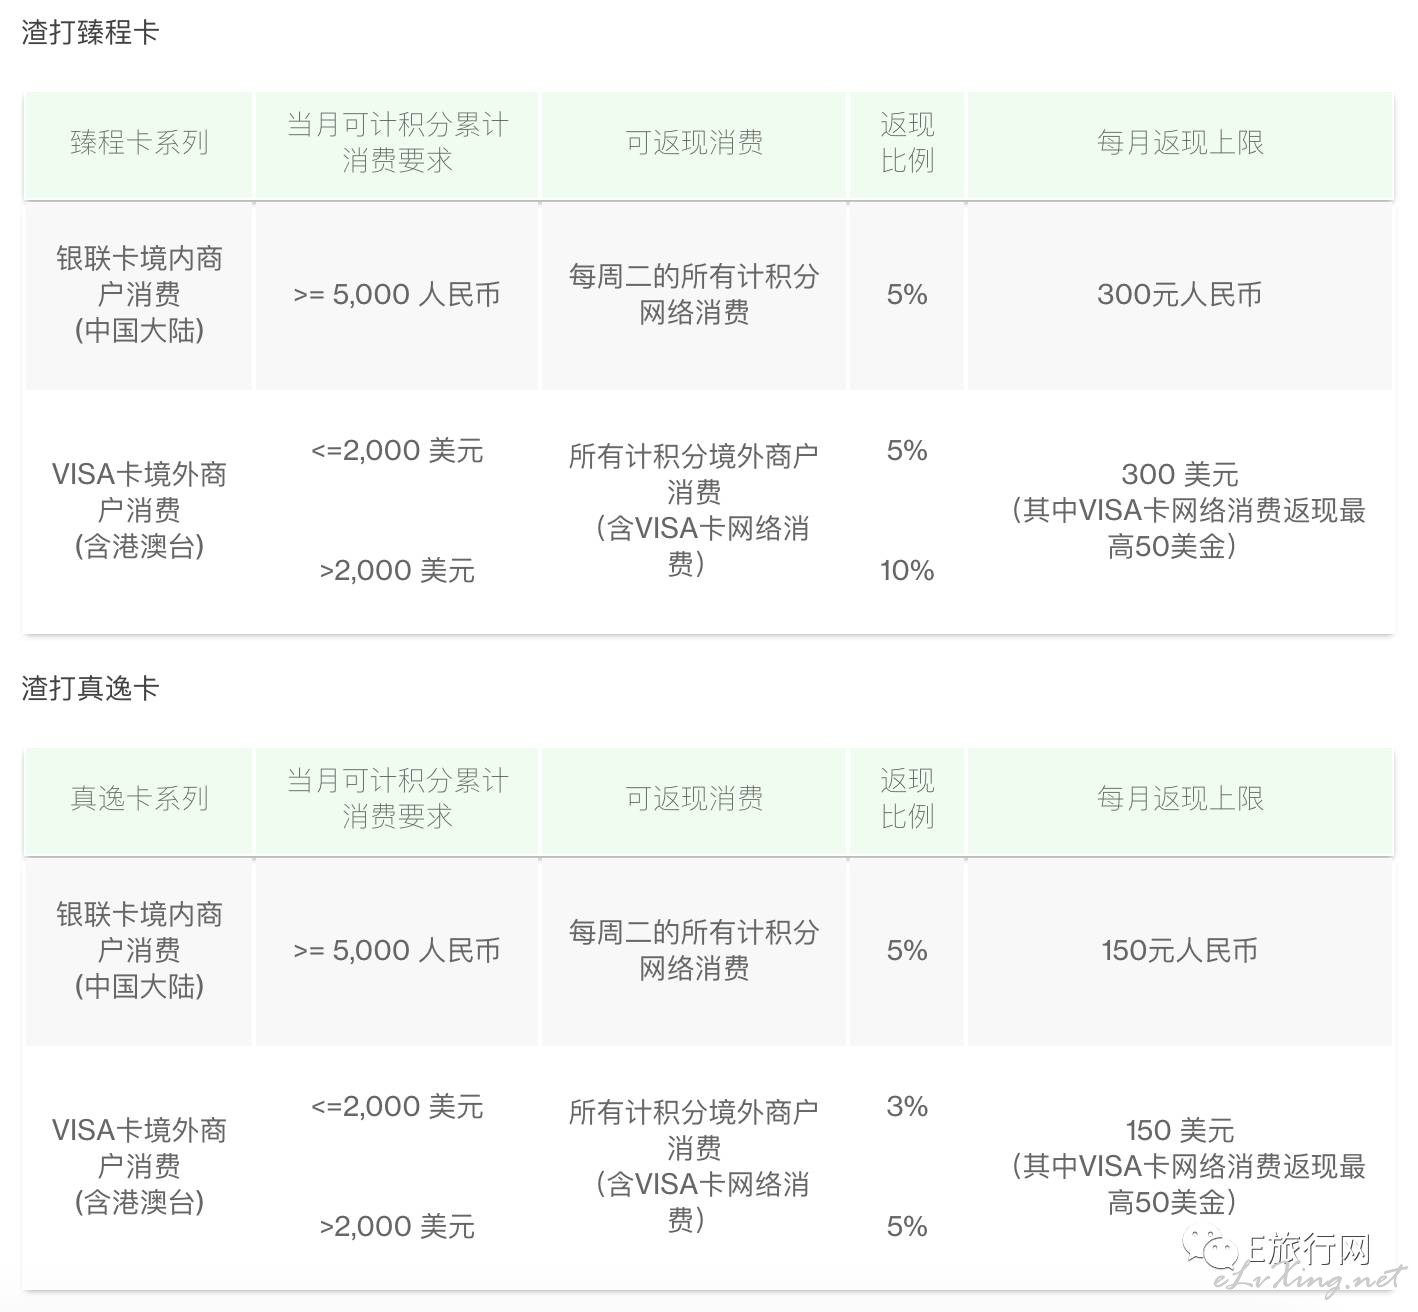Click 可返现消费 header in the first table
This screenshot has height=1312, width=1418.
pyautogui.click(x=694, y=143)
